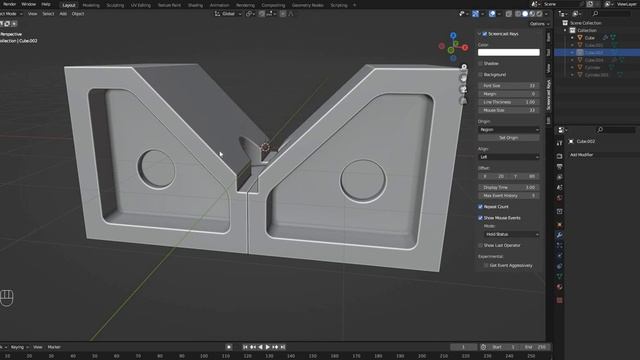Screen dimensions: 640x360
Task: Click the Add Modifier button
Action: click(x=605, y=155)
